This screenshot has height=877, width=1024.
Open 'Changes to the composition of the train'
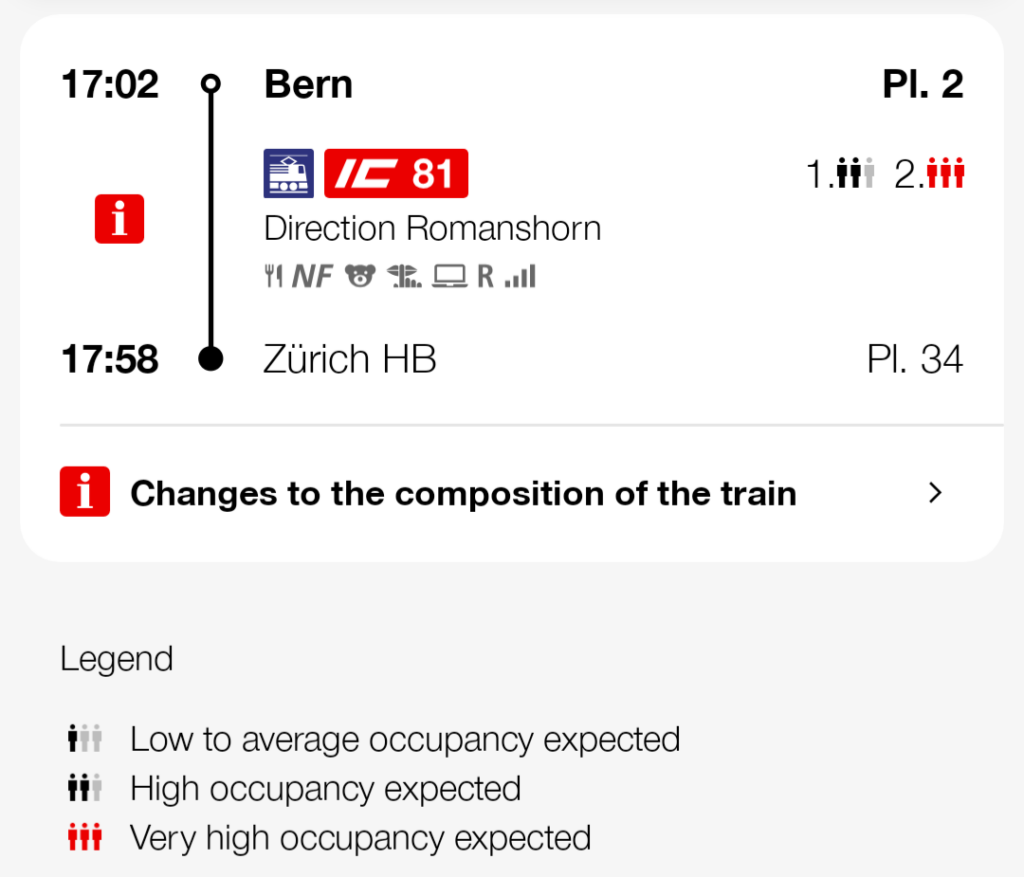[x=463, y=493]
